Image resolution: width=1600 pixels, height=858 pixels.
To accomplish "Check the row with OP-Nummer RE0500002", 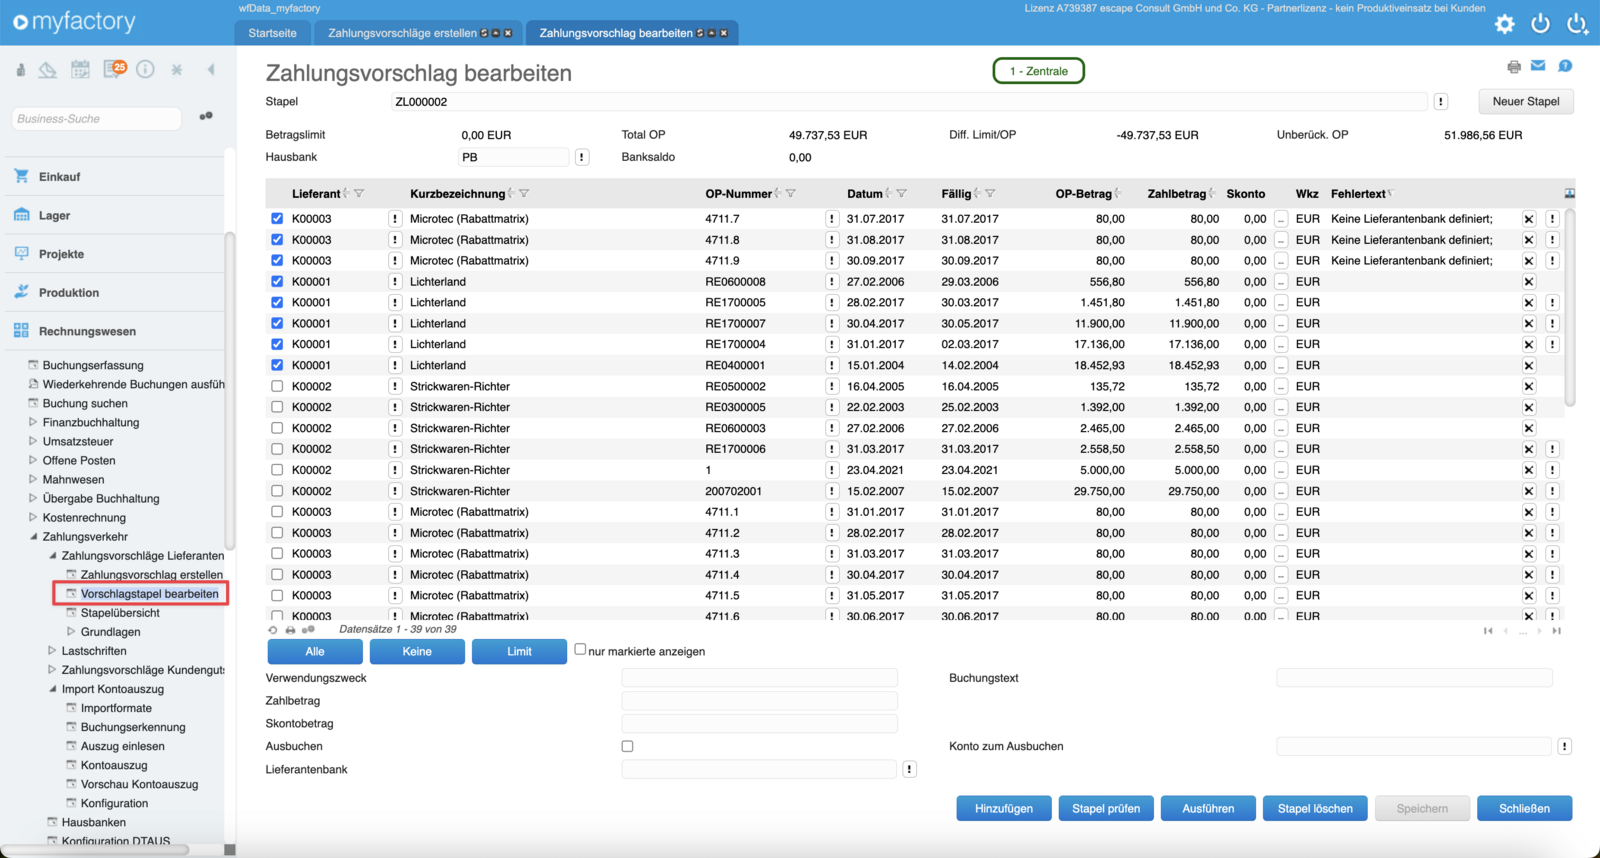I will (x=277, y=386).
